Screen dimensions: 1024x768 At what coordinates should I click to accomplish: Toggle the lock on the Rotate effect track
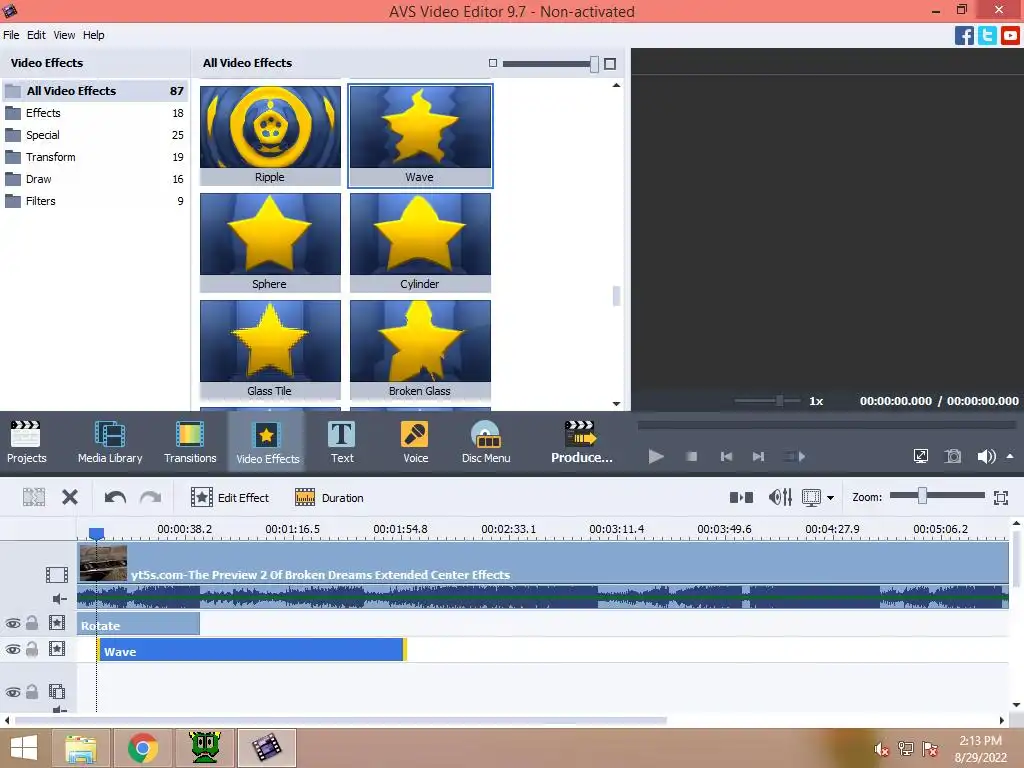coord(32,623)
